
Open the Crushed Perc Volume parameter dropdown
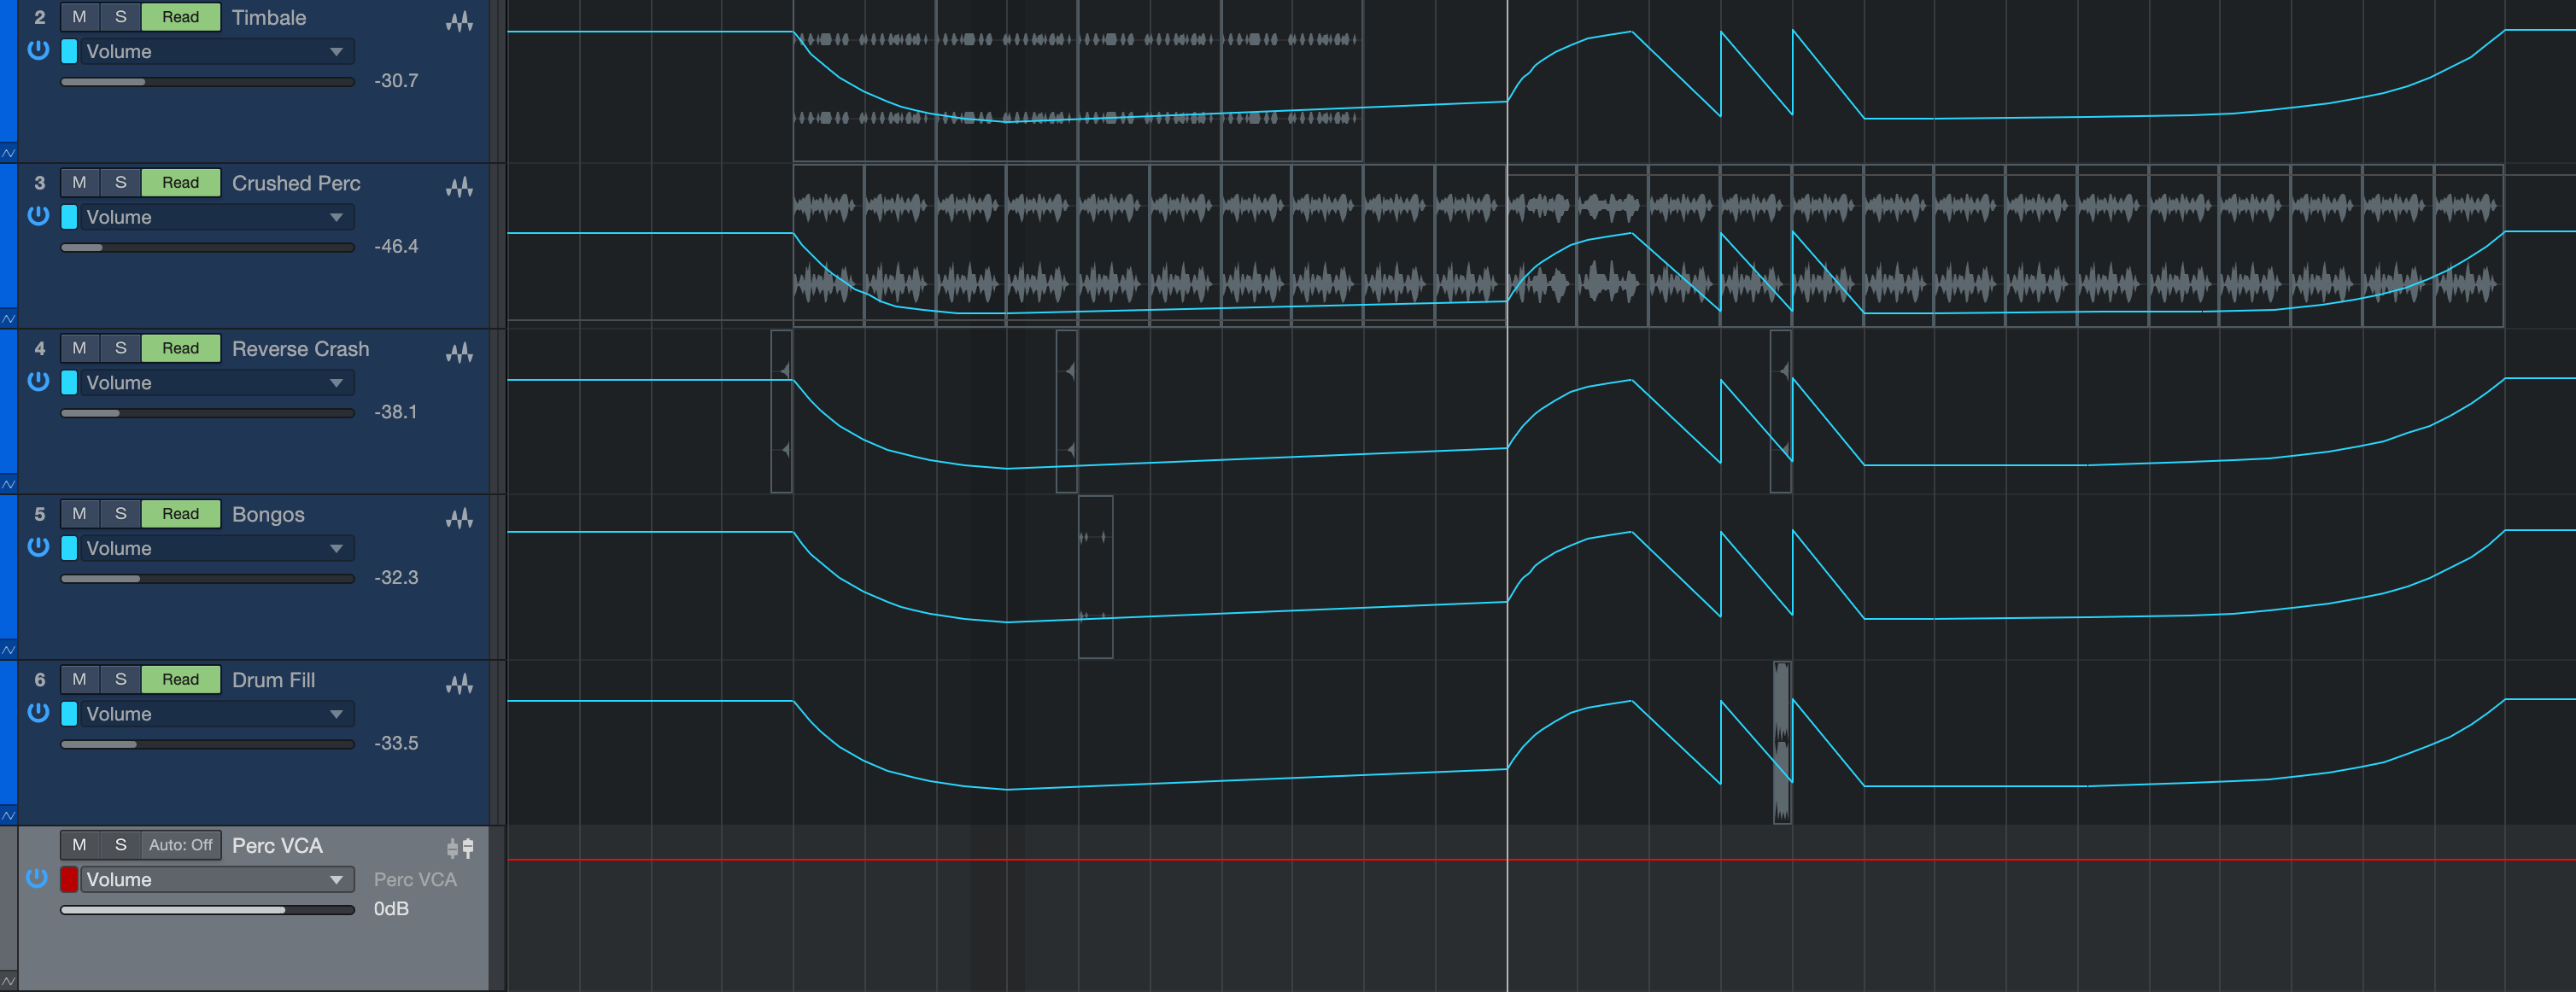216,217
